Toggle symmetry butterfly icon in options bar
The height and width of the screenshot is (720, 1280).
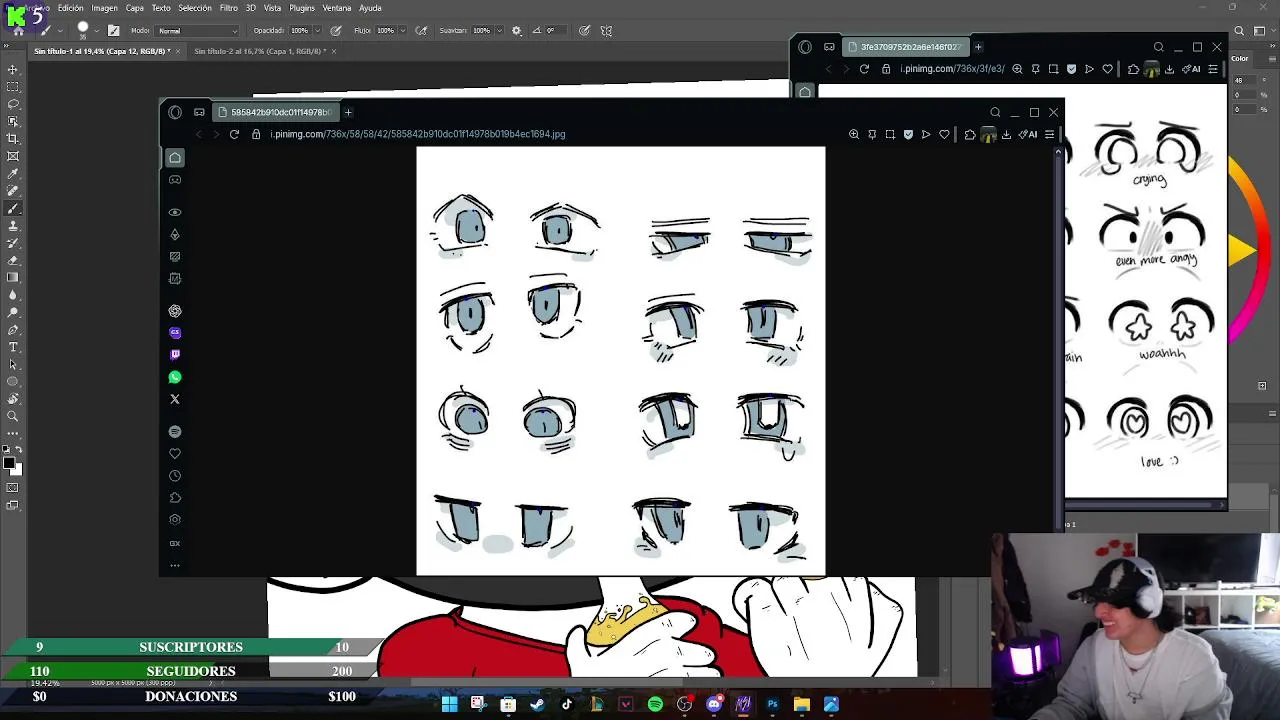pos(606,31)
